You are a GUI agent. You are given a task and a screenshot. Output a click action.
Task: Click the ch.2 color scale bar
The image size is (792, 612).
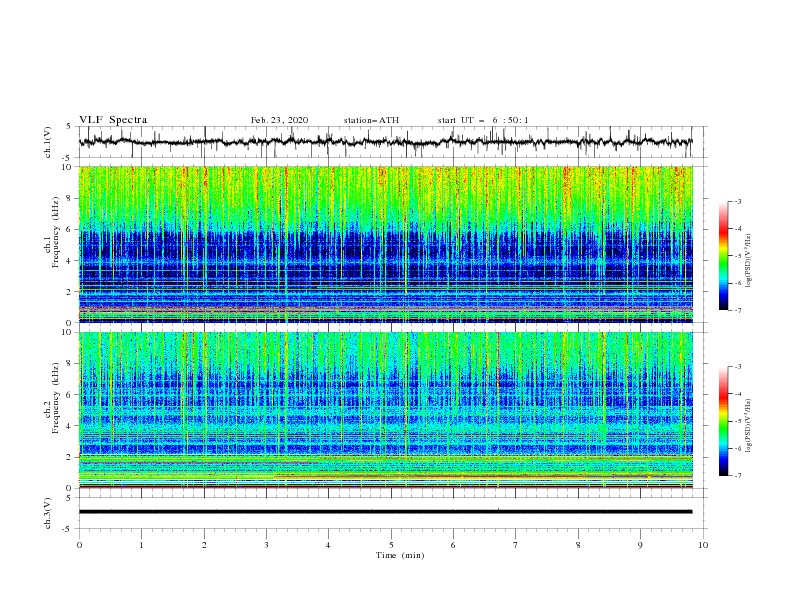tap(723, 421)
